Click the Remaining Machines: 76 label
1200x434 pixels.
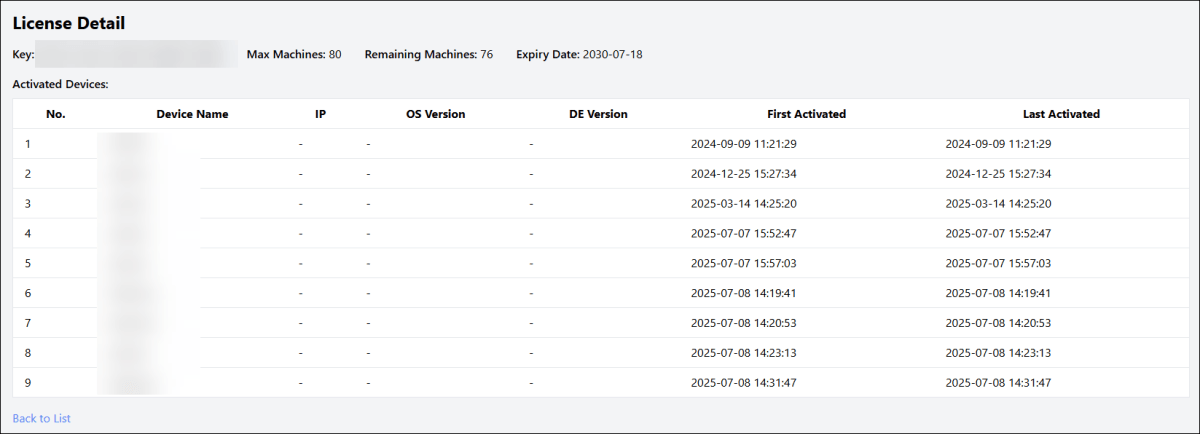pyautogui.click(x=428, y=54)
